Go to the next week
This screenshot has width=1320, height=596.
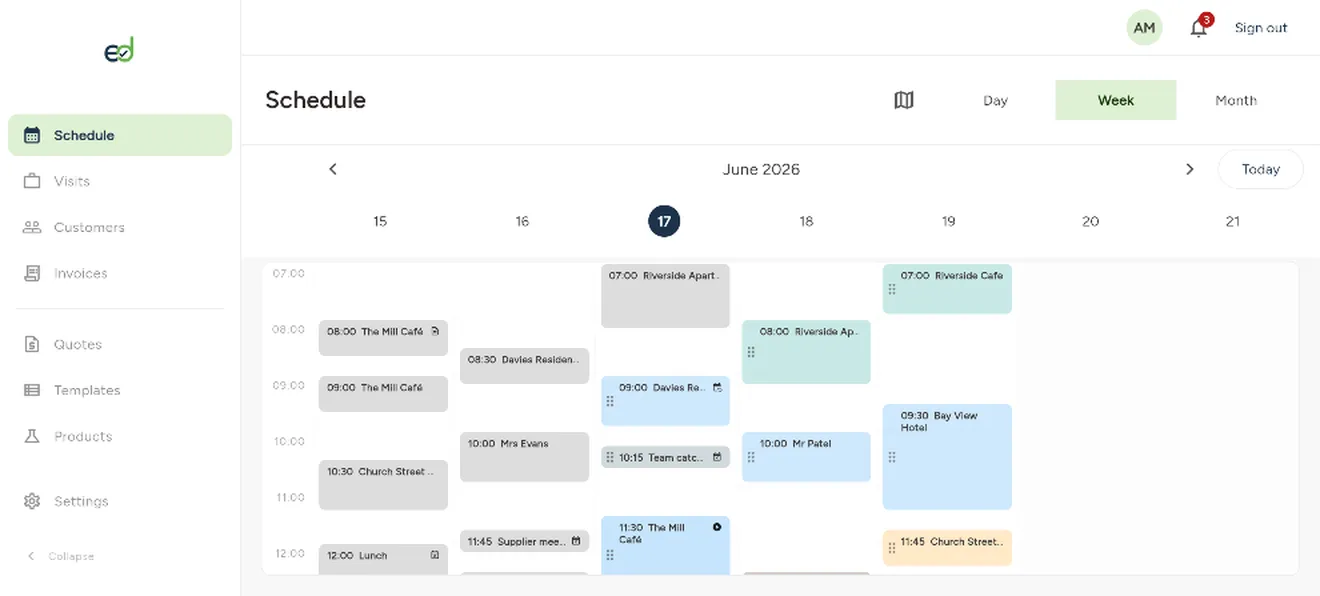coord(1190,169)
